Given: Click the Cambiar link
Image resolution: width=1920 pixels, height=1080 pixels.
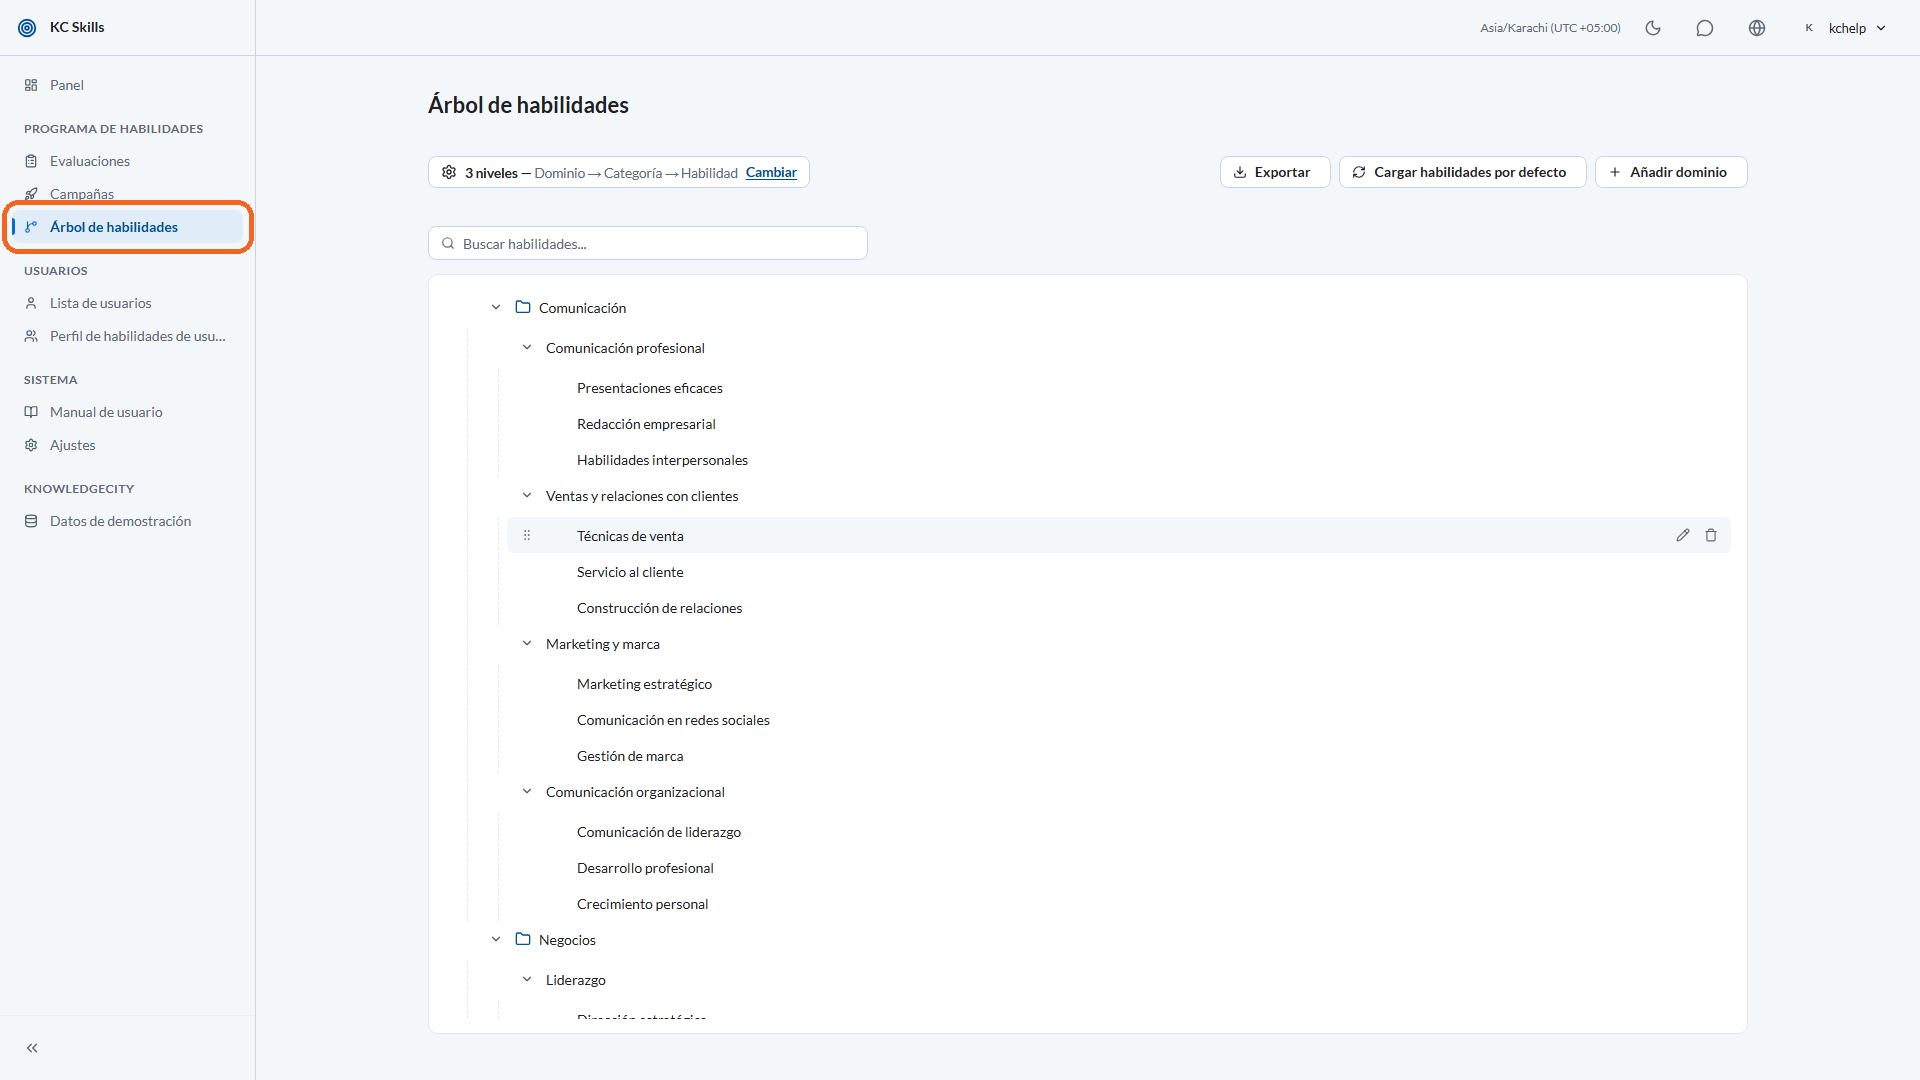Looking at the screenshot, I should [x=771, y=172].
